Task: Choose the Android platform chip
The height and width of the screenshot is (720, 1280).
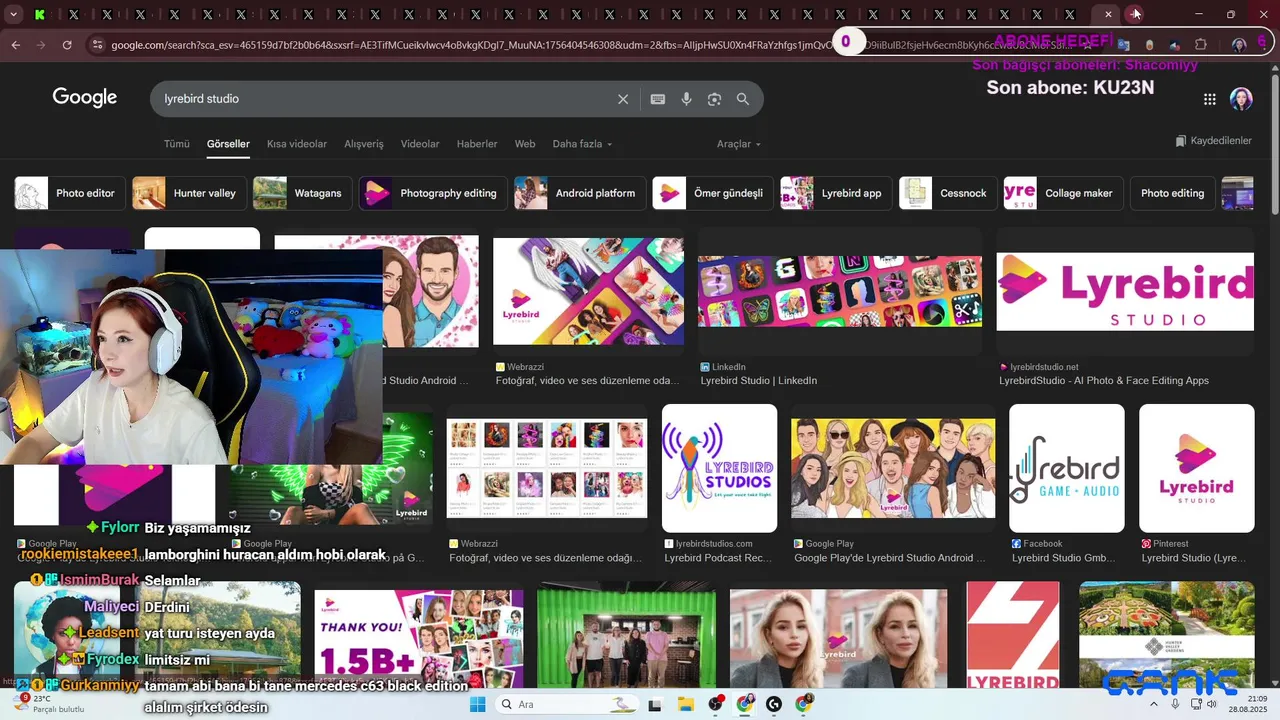Action: click(x=579, y=193)
